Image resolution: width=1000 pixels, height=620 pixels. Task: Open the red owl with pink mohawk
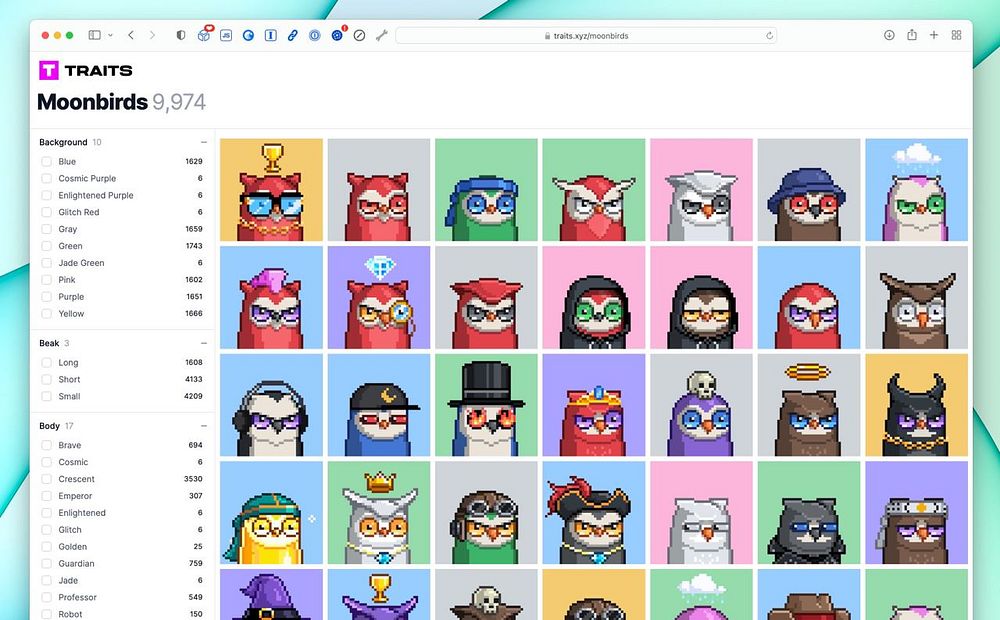(271, 297)
